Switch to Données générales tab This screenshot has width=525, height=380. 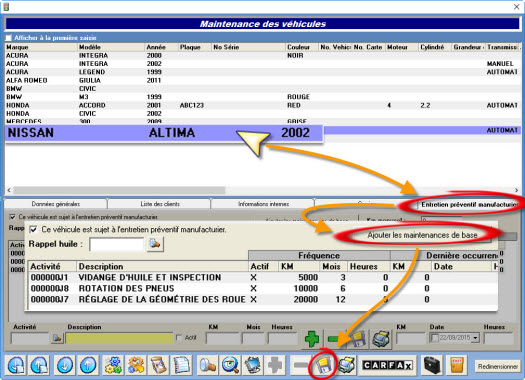tap(56, 204)
